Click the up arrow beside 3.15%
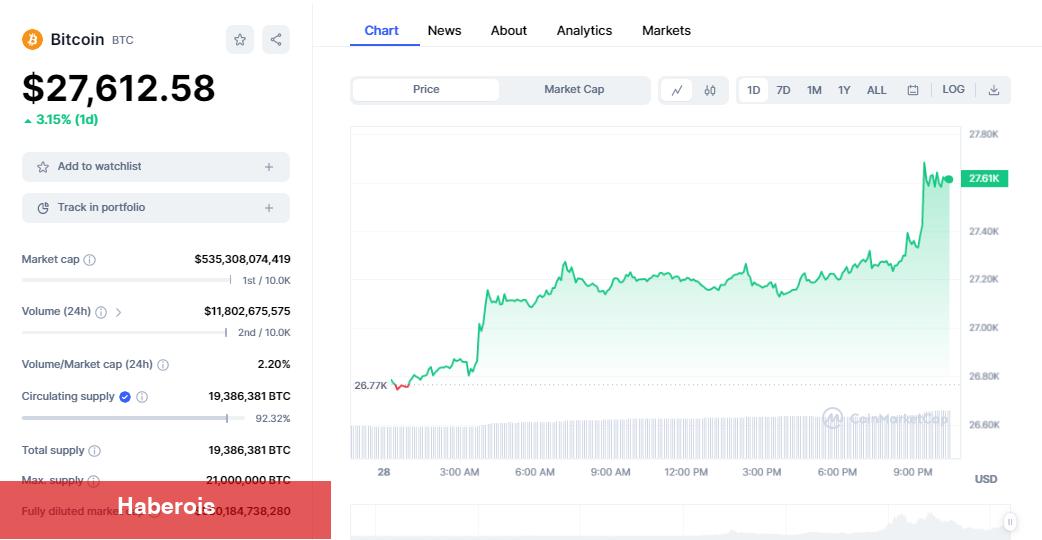Screen dimensions: 1042x540 pos(27,121)
